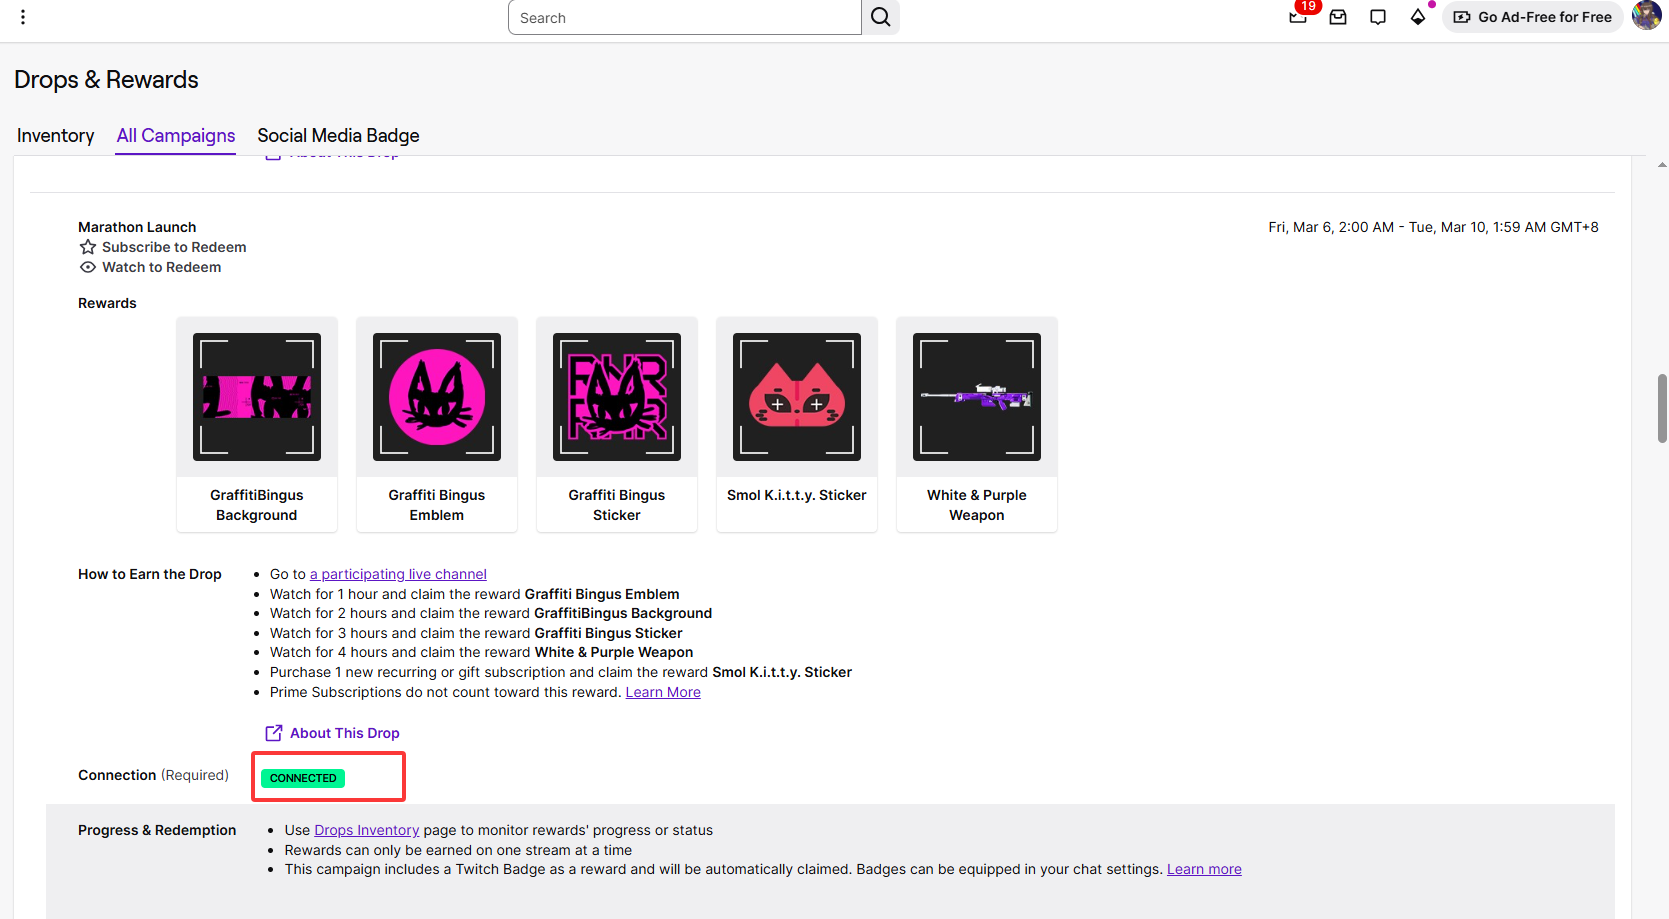
Task: Open the inbox tray icon
Action: click(1338, 17)
